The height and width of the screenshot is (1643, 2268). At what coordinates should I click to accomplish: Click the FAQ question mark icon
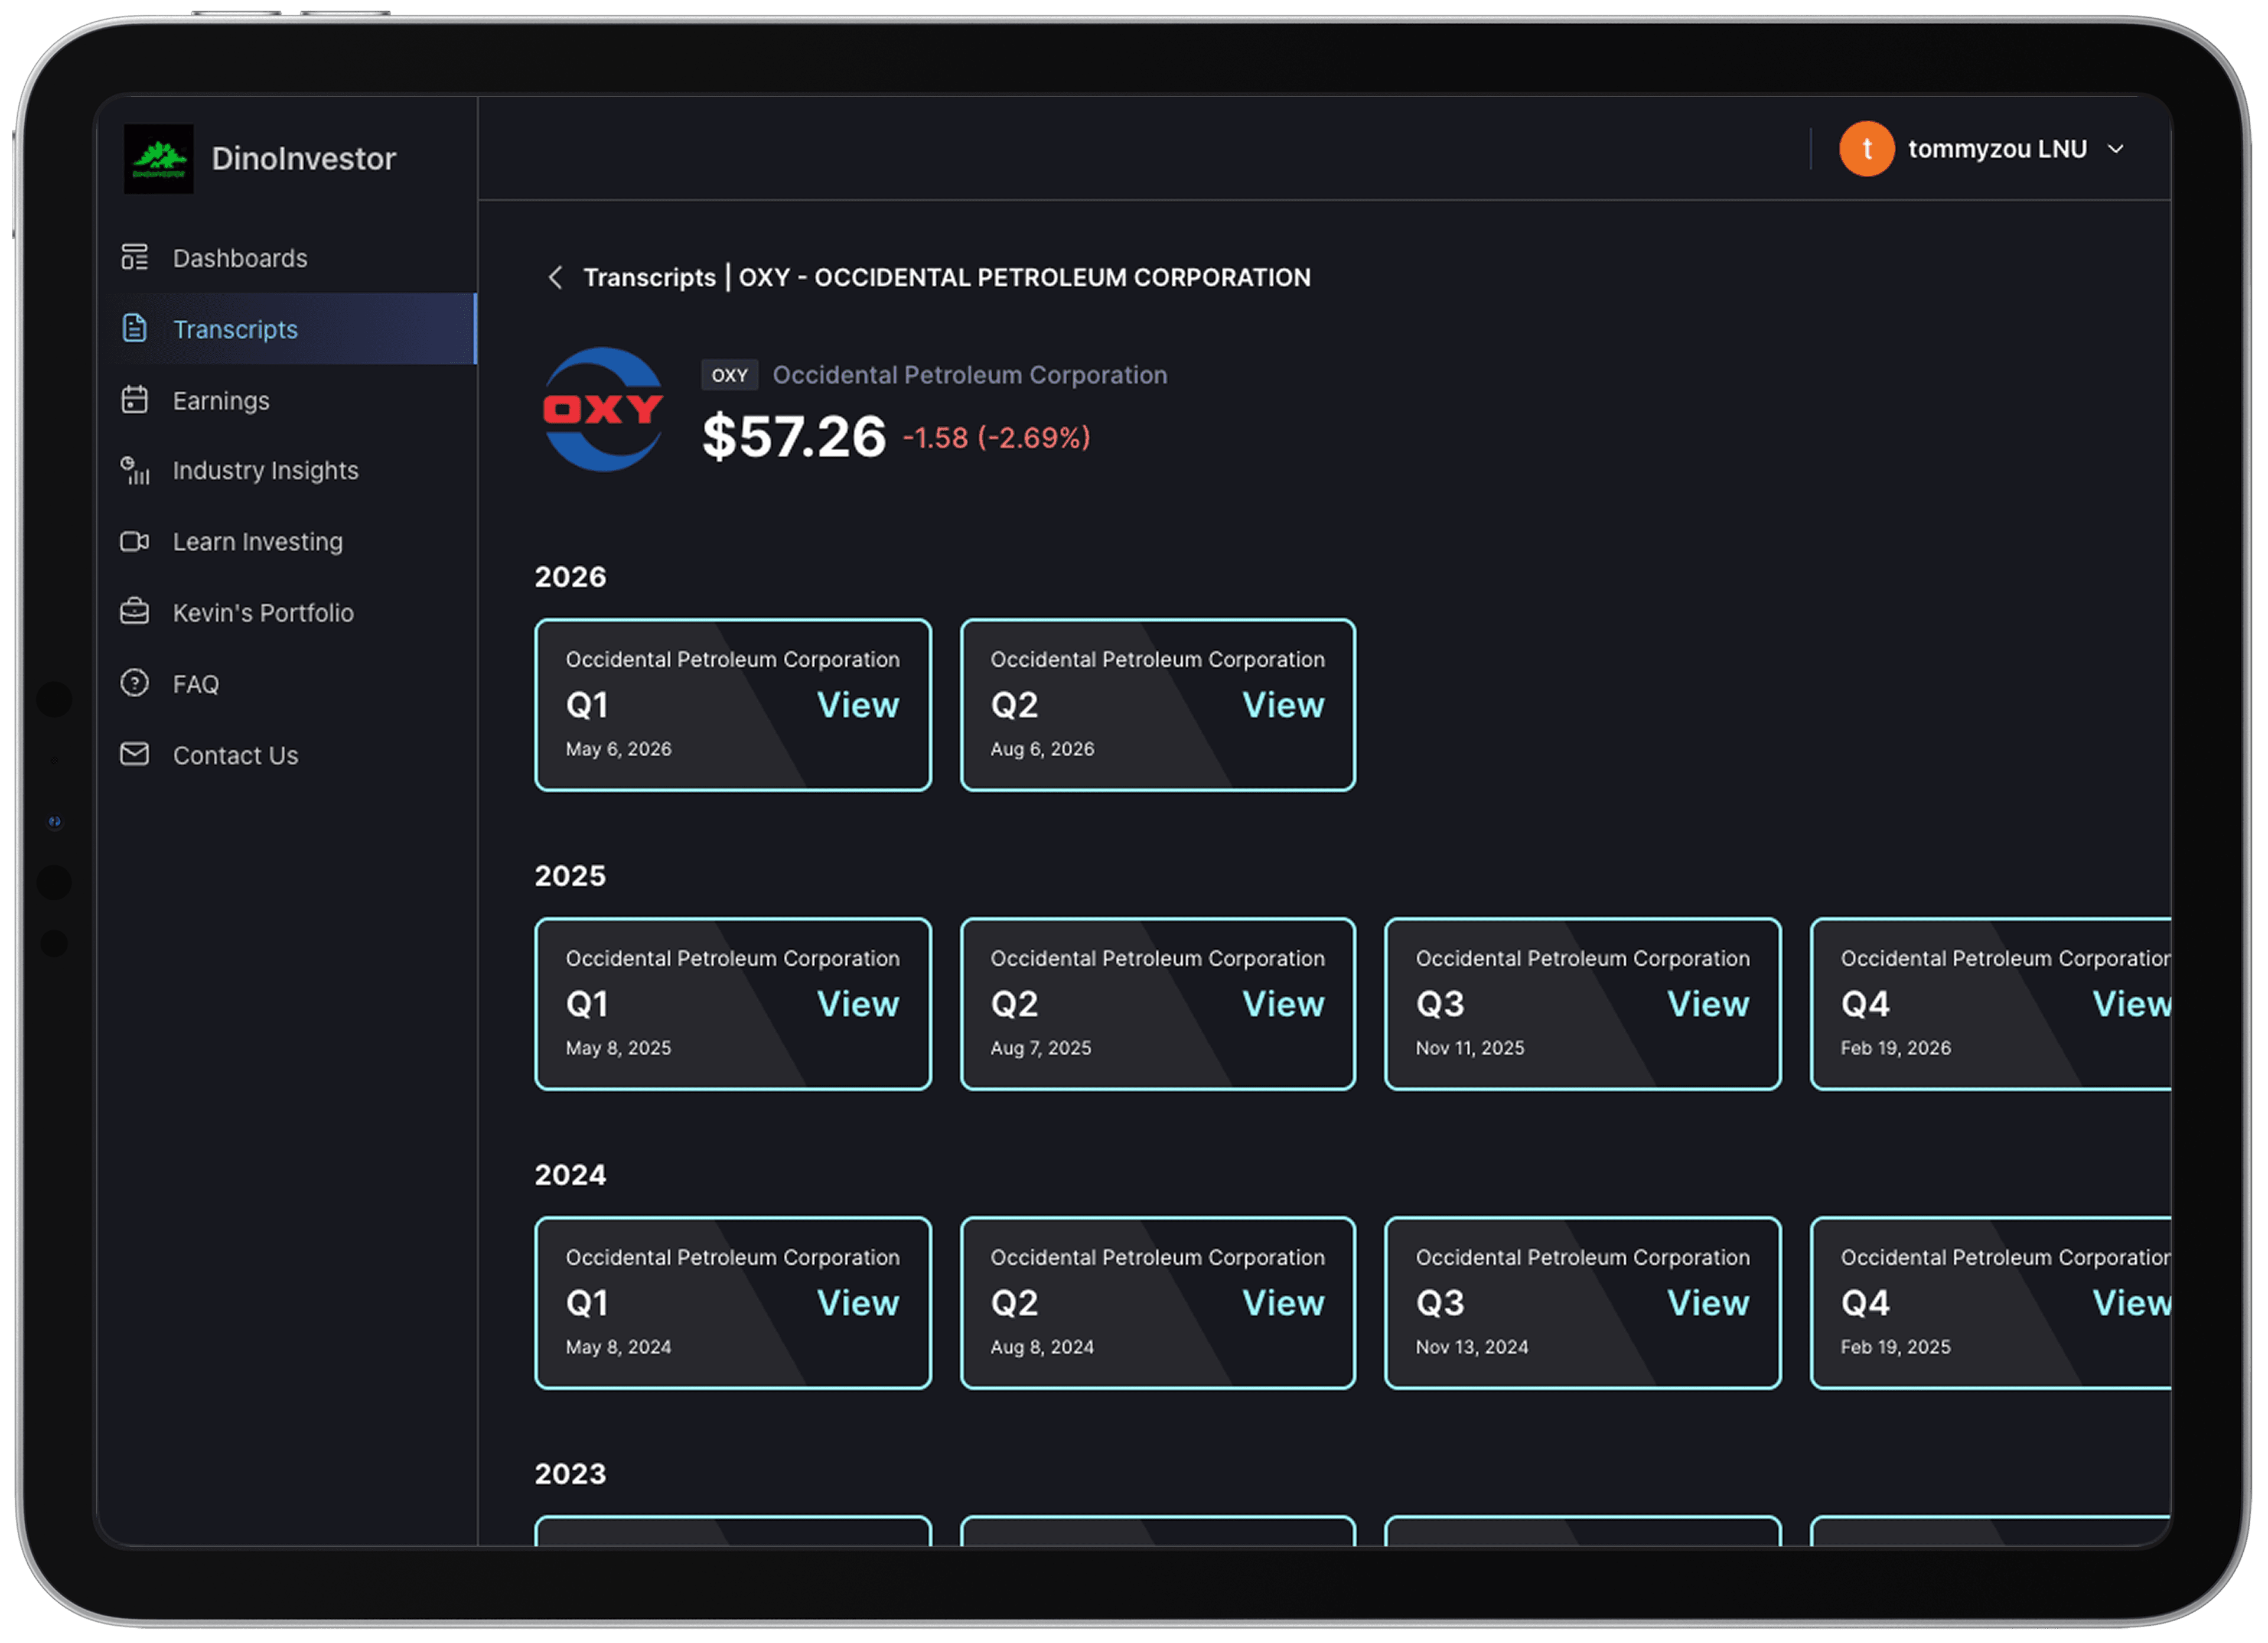135,684
